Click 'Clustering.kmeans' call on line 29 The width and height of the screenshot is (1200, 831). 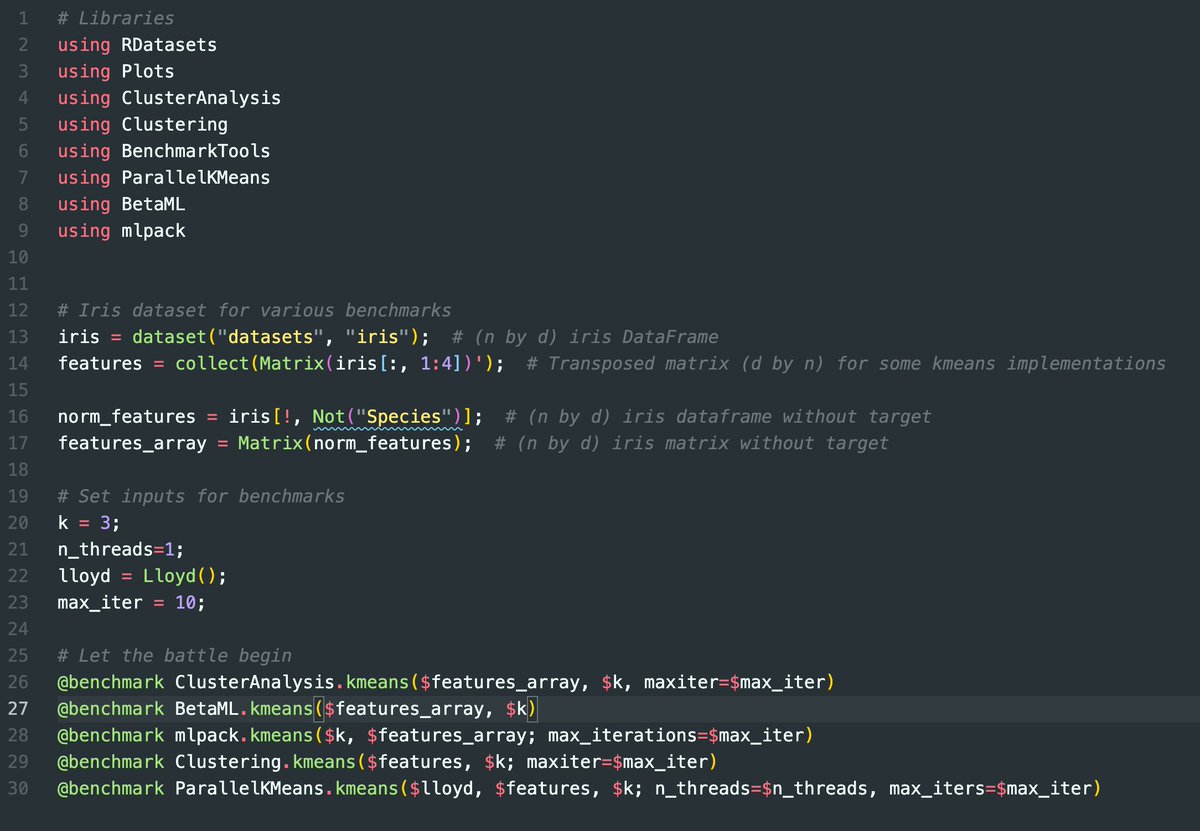click(265, 762)
